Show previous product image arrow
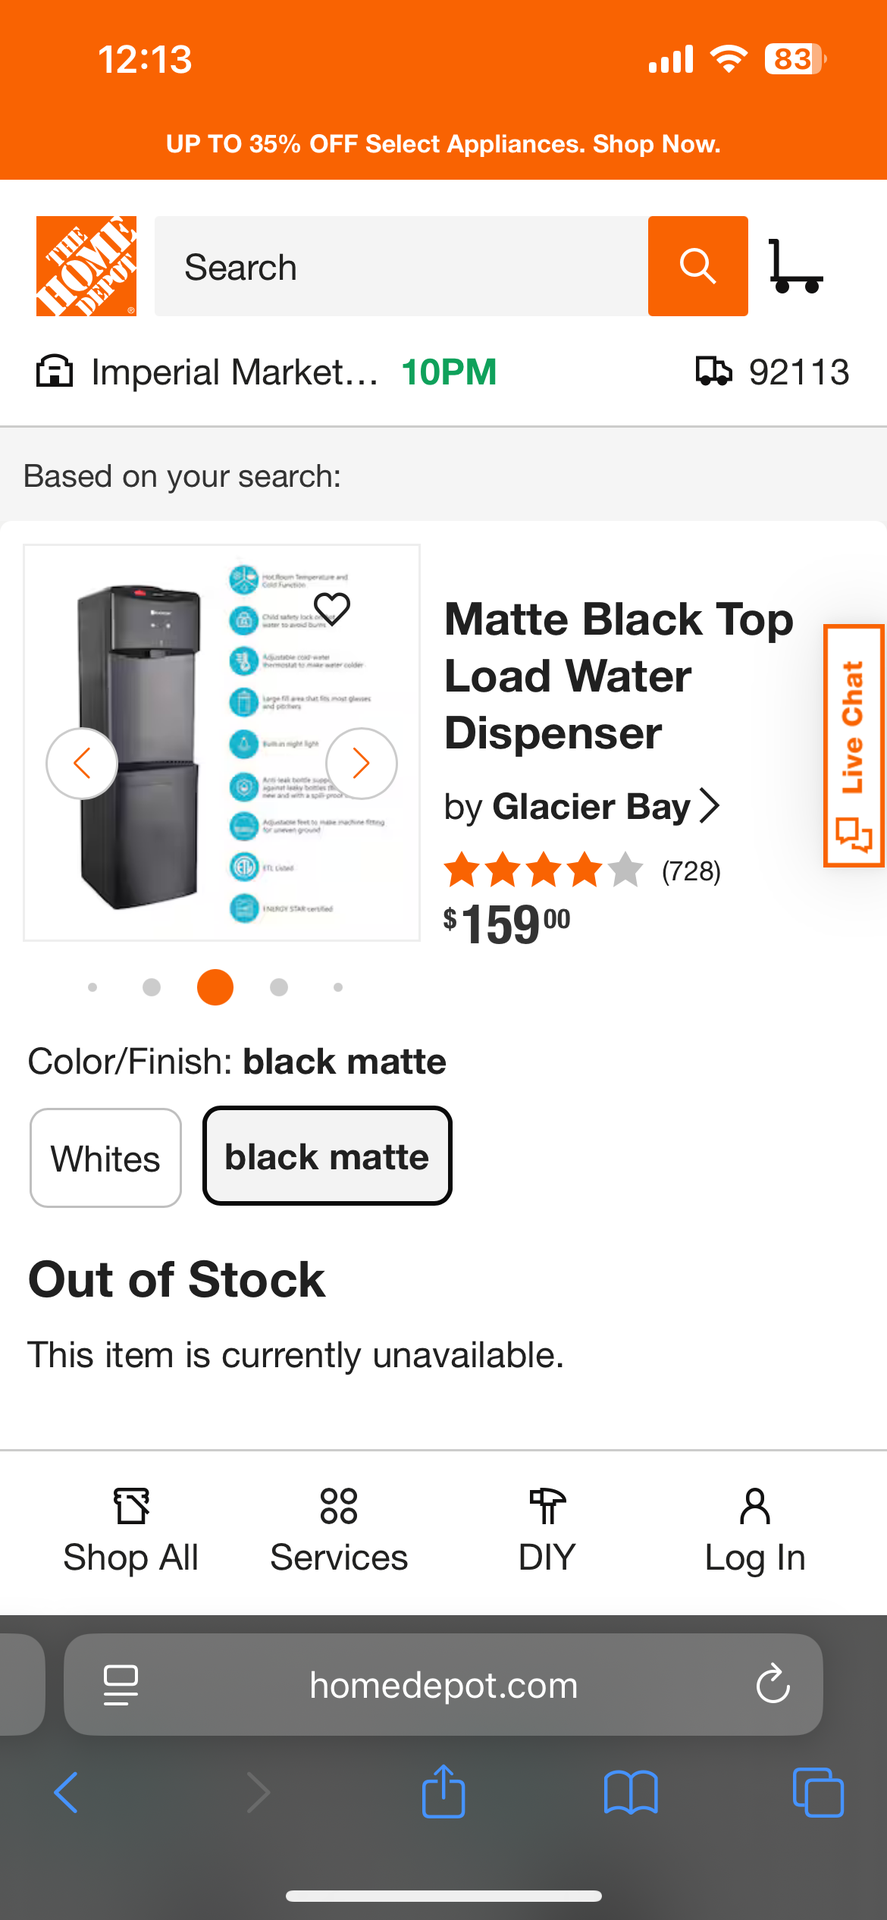887x1920 pixels. point(82,764)
